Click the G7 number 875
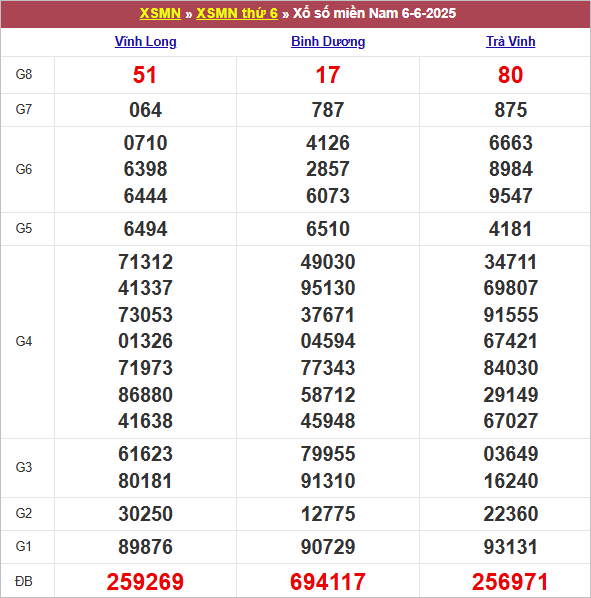Image resolution: width=591 pixels, height=598 pixels. click(x=511, y=110)
